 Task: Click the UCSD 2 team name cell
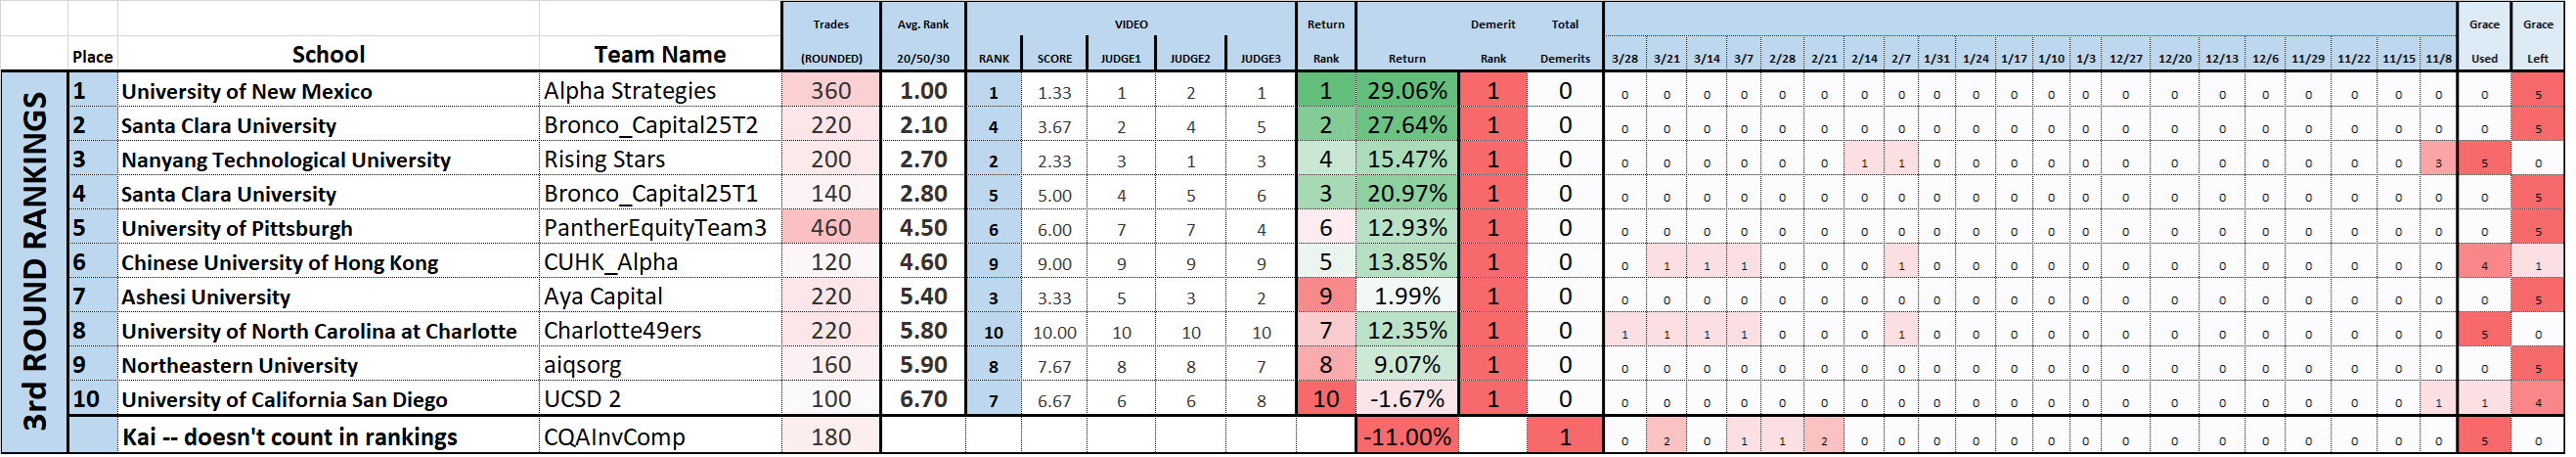pyautogui.click(x=583, y=399)
